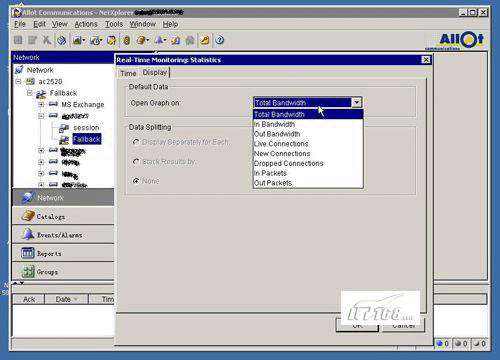Select Display Separately for Each option

(x=136, y=142)
